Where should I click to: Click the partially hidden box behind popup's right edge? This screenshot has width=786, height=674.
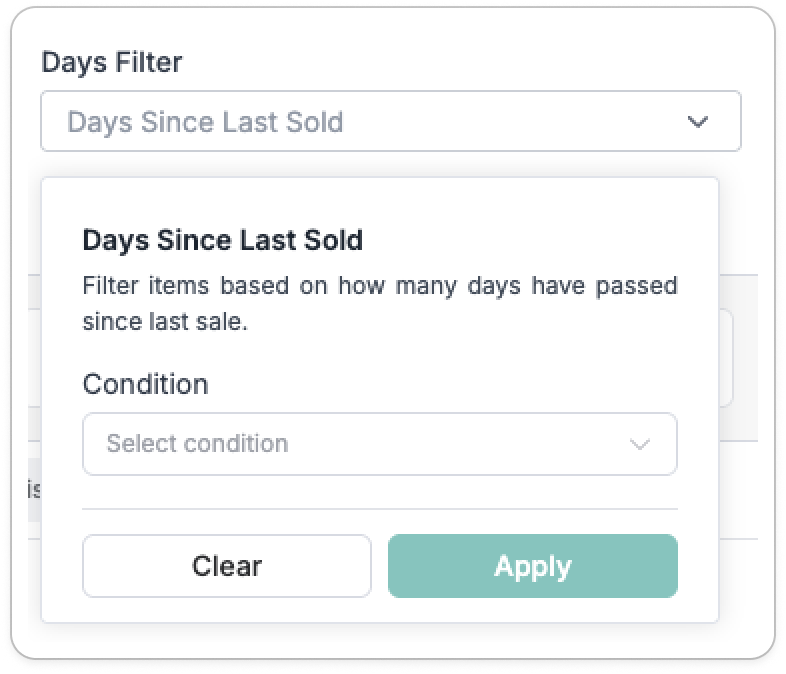tap(727, 358)
